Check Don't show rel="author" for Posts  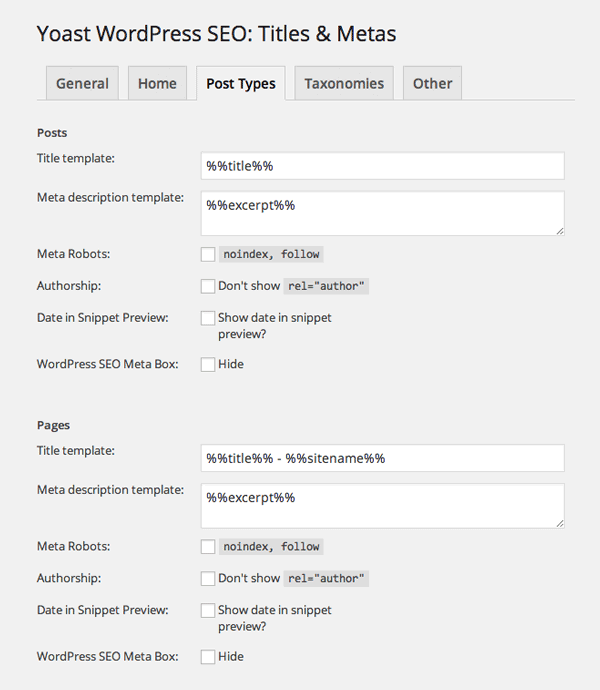[x=208, y=286]
